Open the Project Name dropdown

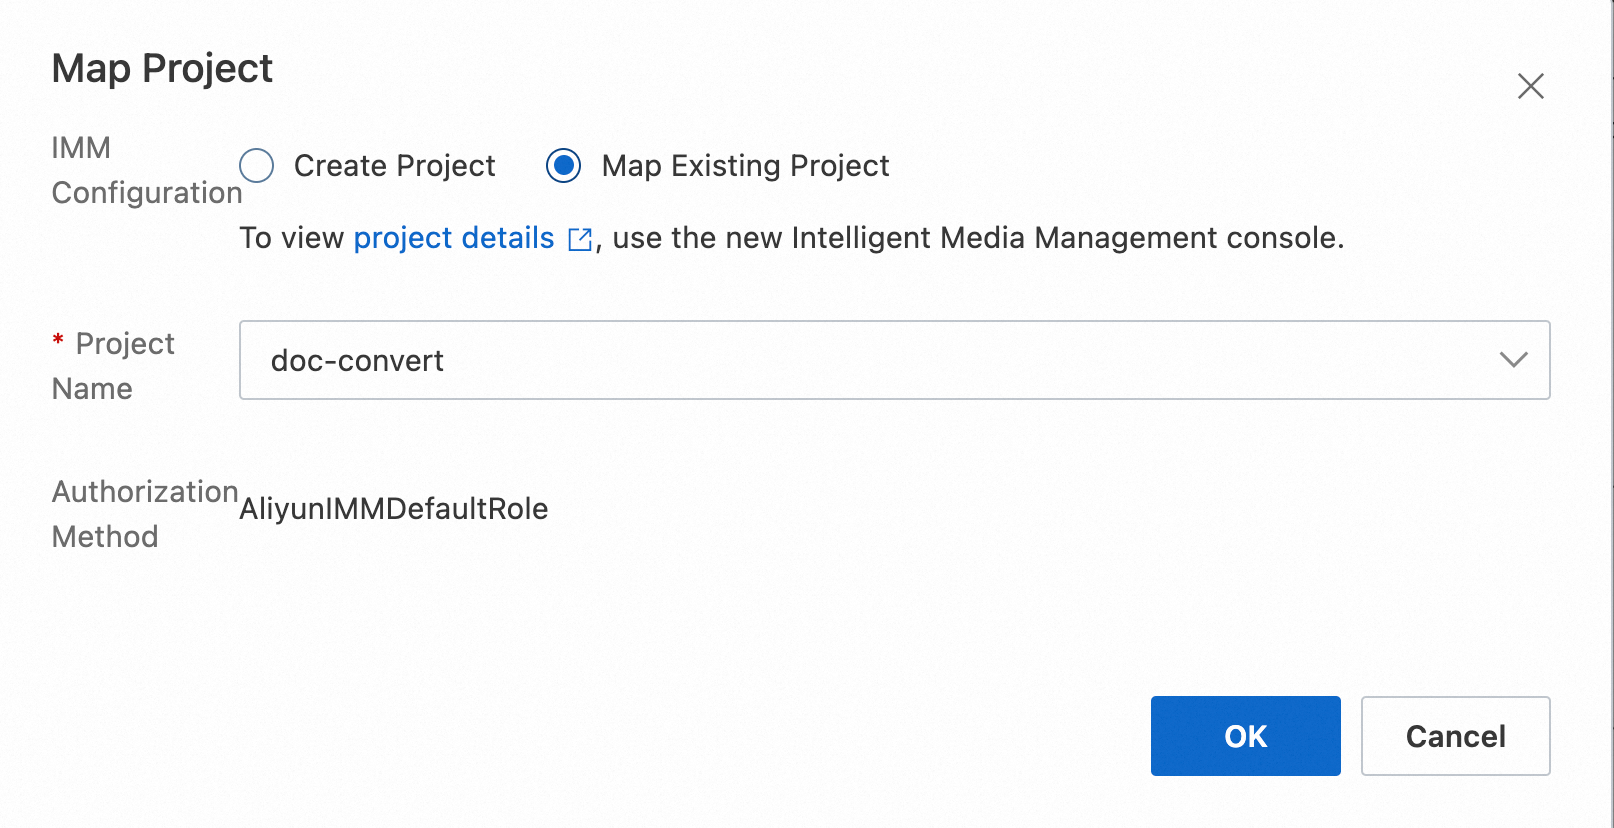pos(893,360)
